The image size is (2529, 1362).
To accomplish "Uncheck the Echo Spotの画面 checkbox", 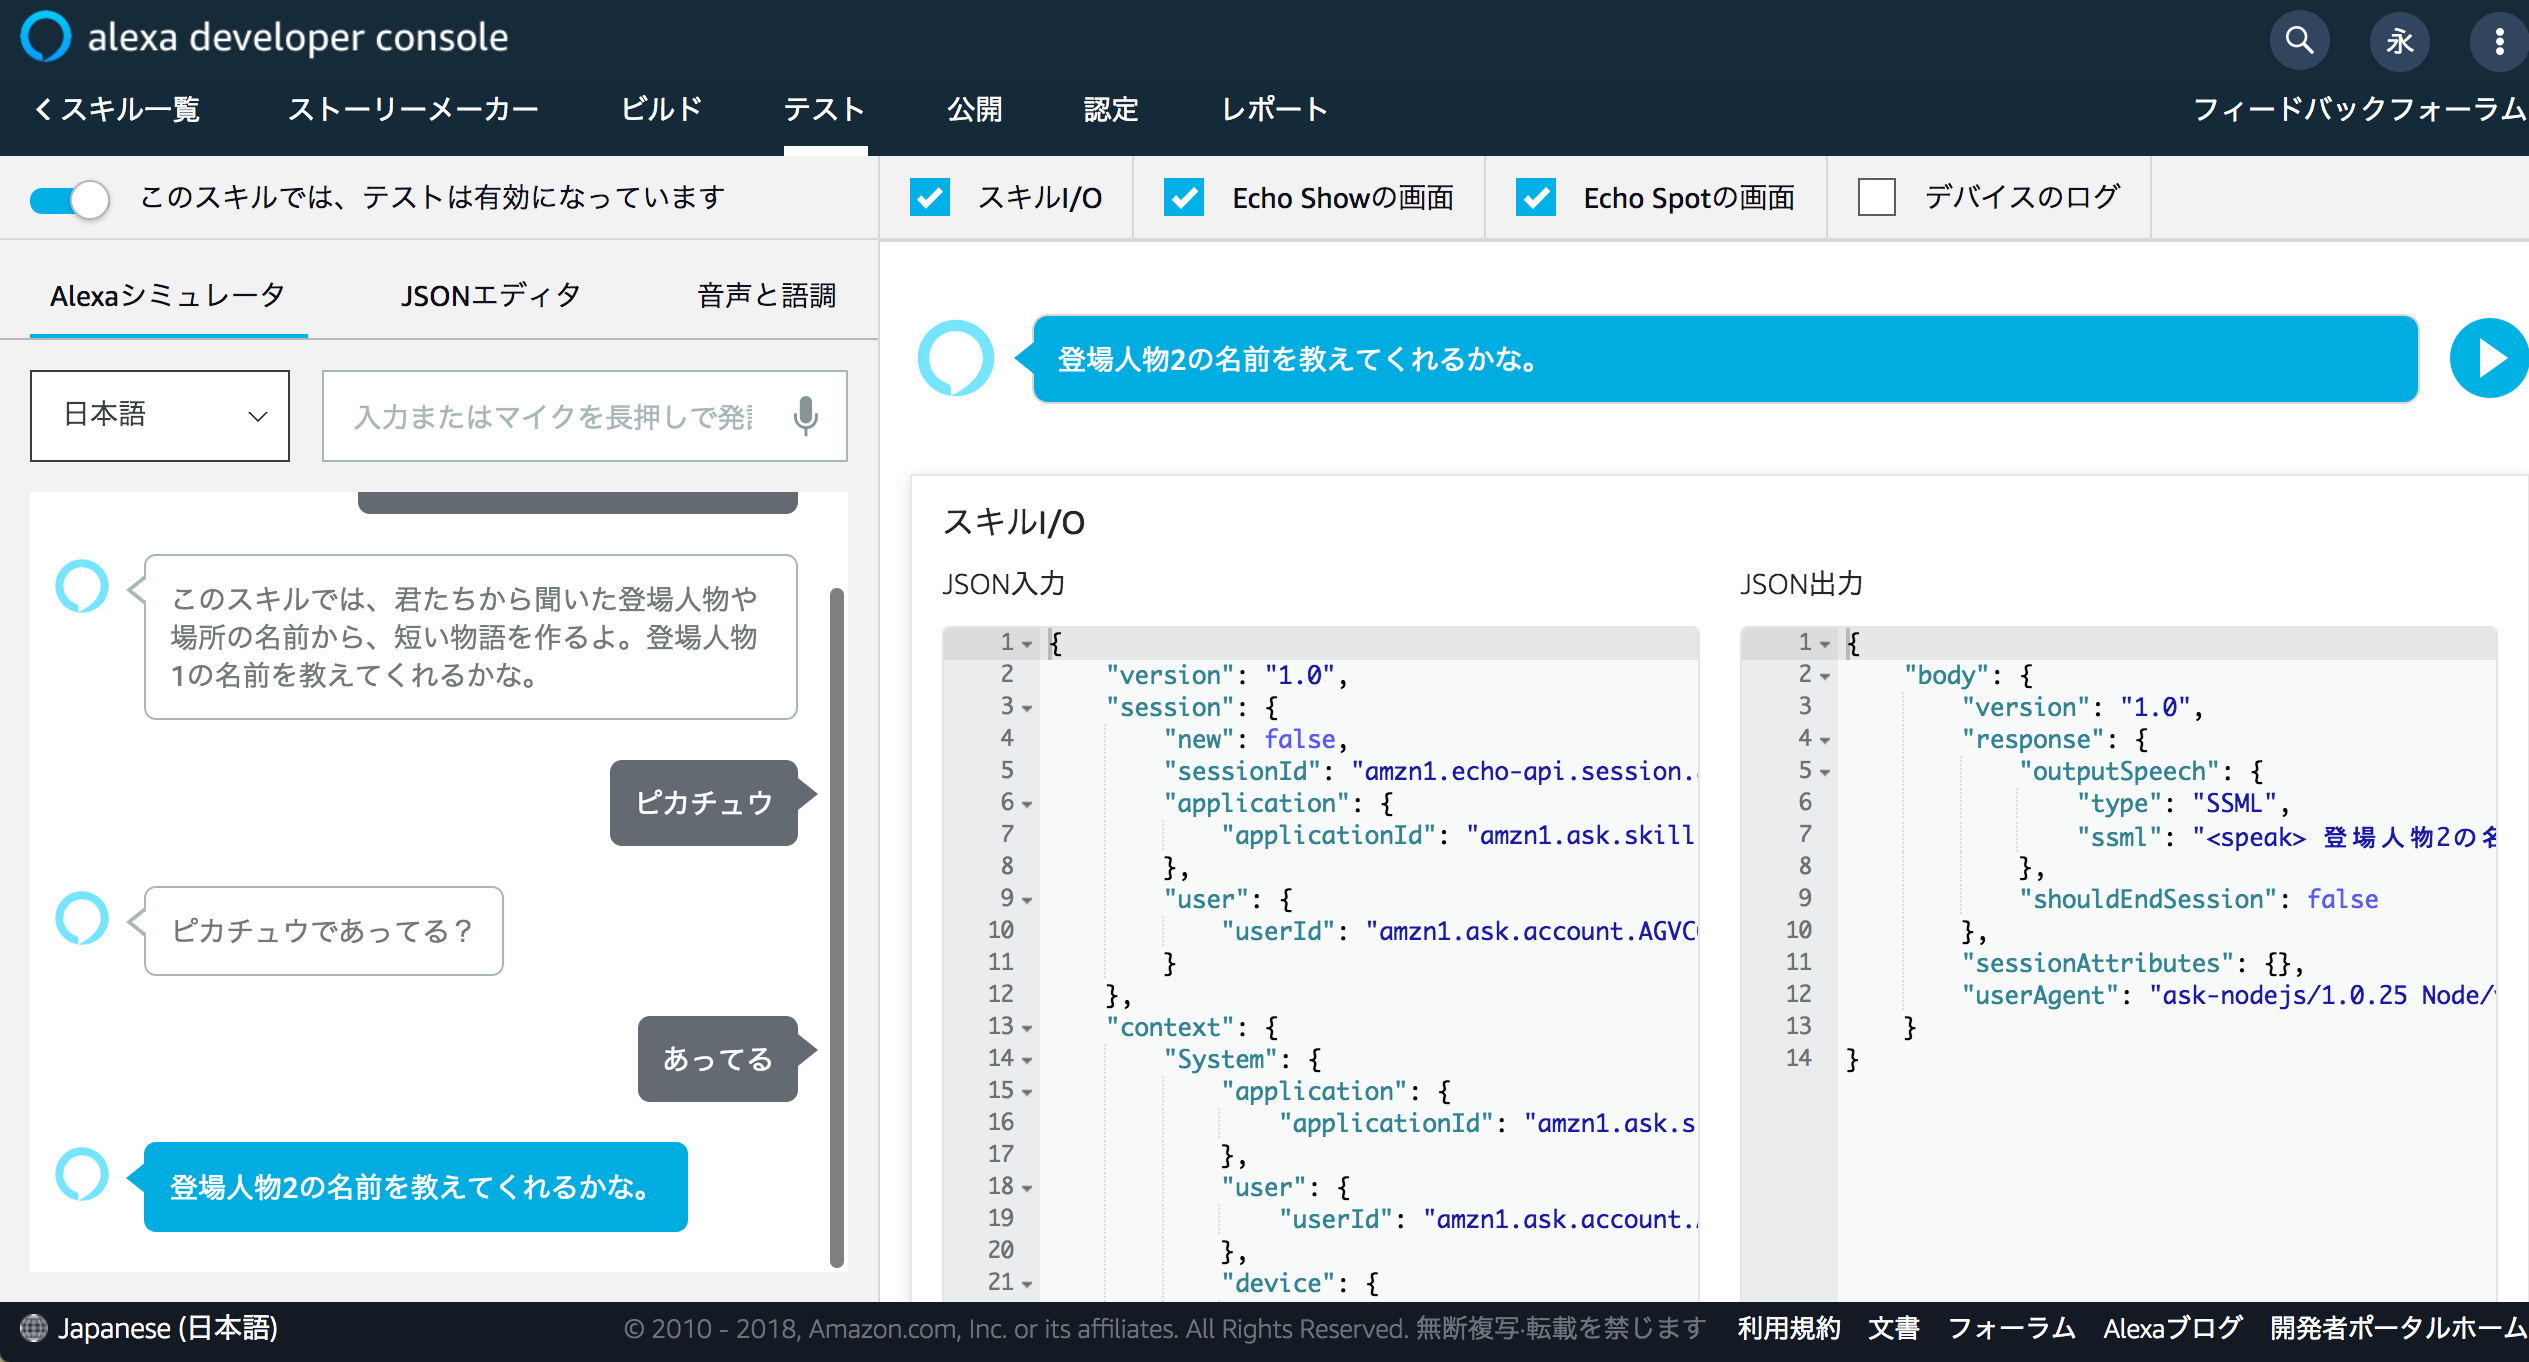I will (1536, 197).
